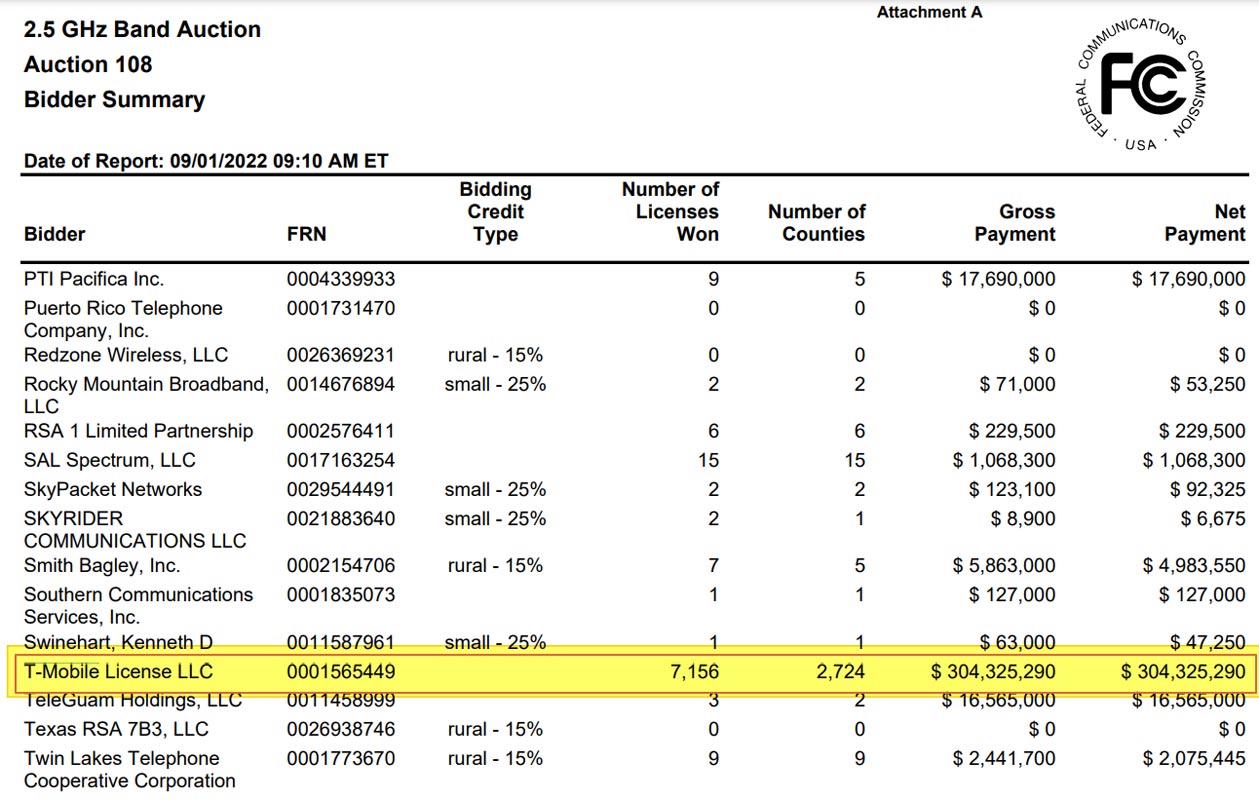Select bidder name "PTI Pacifica Inc."
Image resolution: width=1259 pixels, height=800 pixels.
point(94,279)
